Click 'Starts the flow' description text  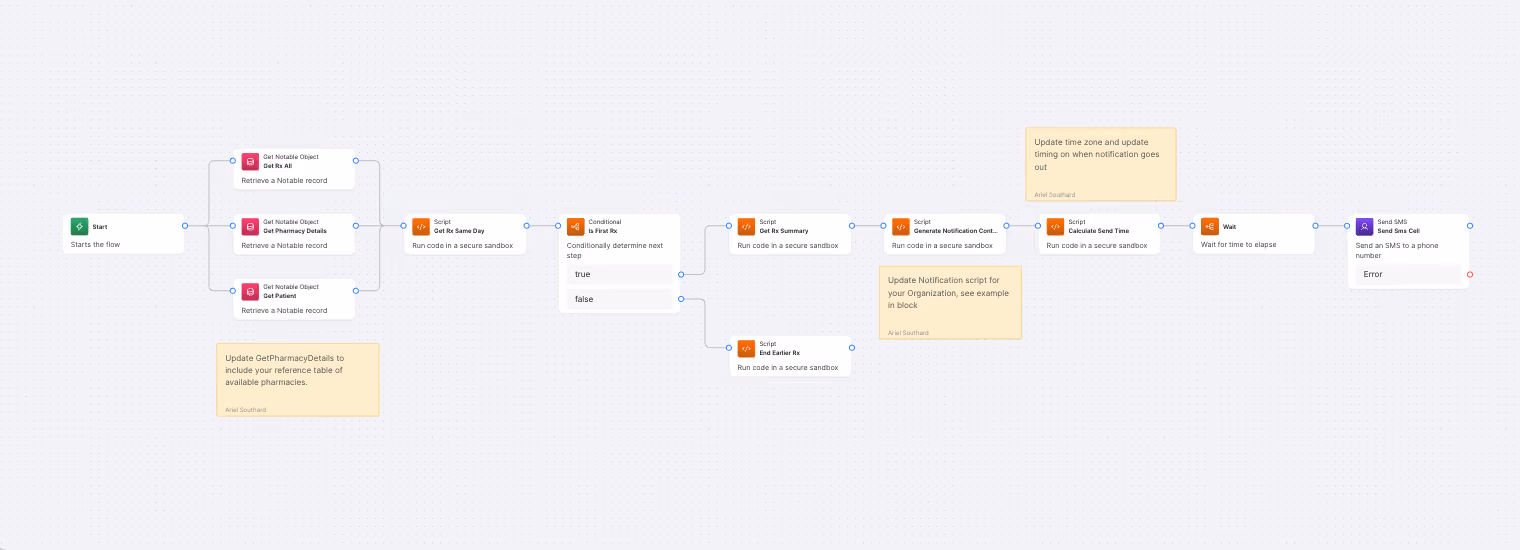[x=94, y=245]
